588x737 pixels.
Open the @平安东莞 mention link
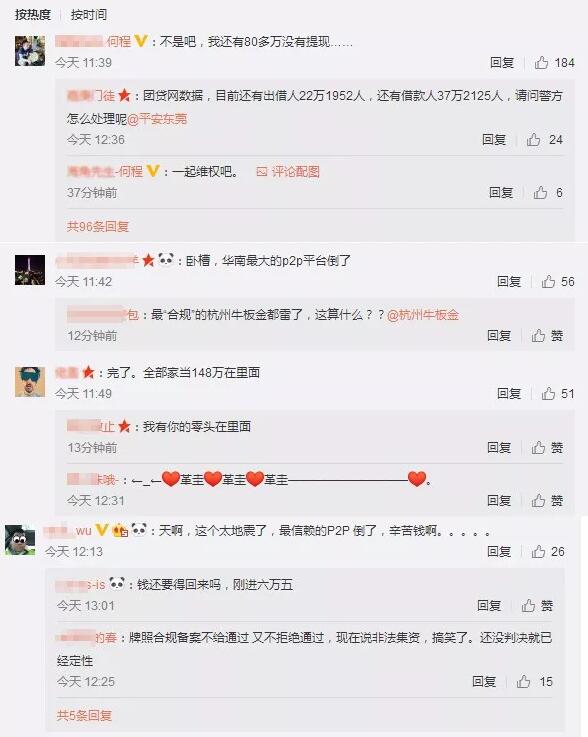[157, 119]
